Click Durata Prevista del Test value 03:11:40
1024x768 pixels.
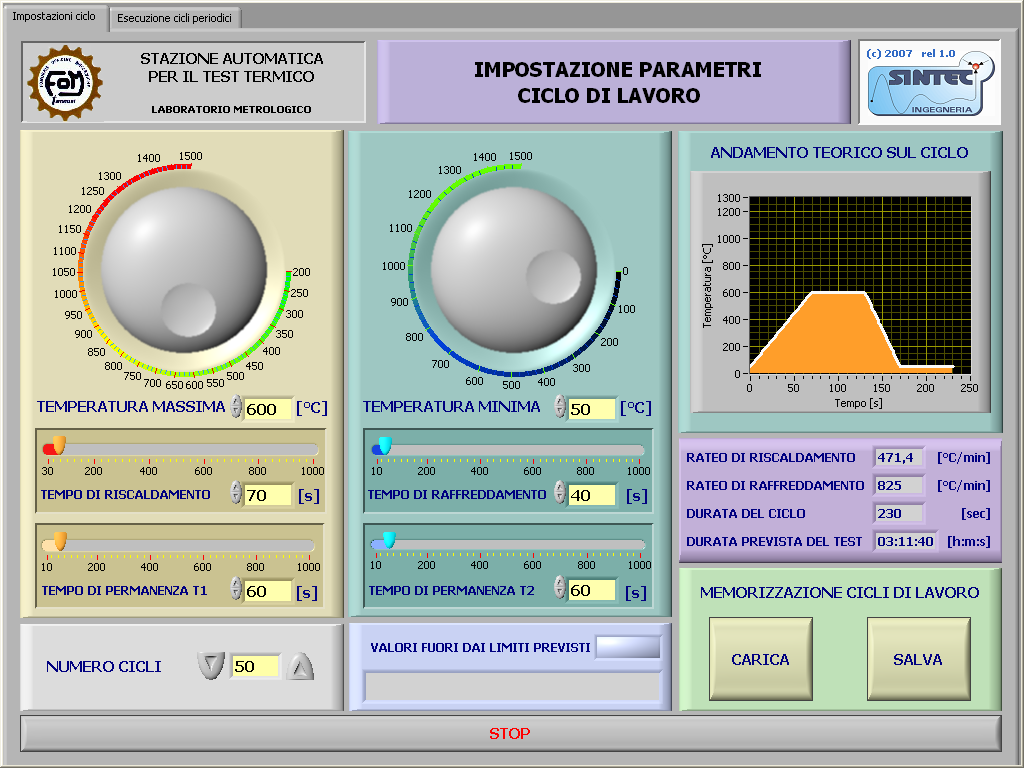pos(906,541)
